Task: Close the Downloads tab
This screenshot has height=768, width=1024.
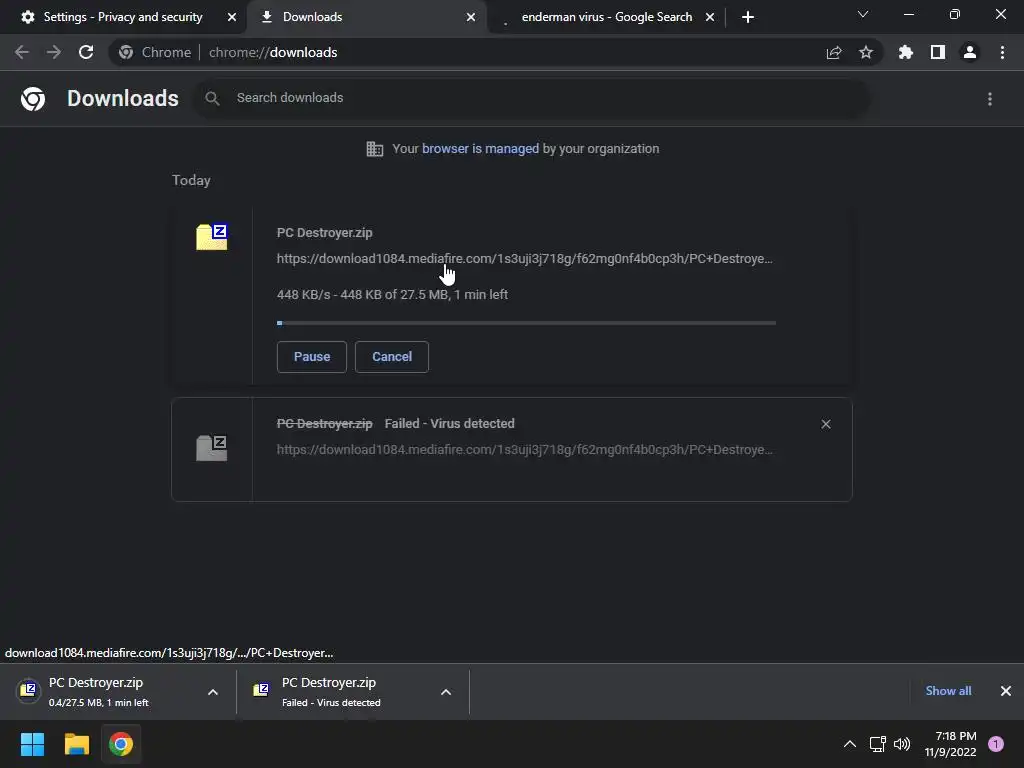Action: (471, 17)
